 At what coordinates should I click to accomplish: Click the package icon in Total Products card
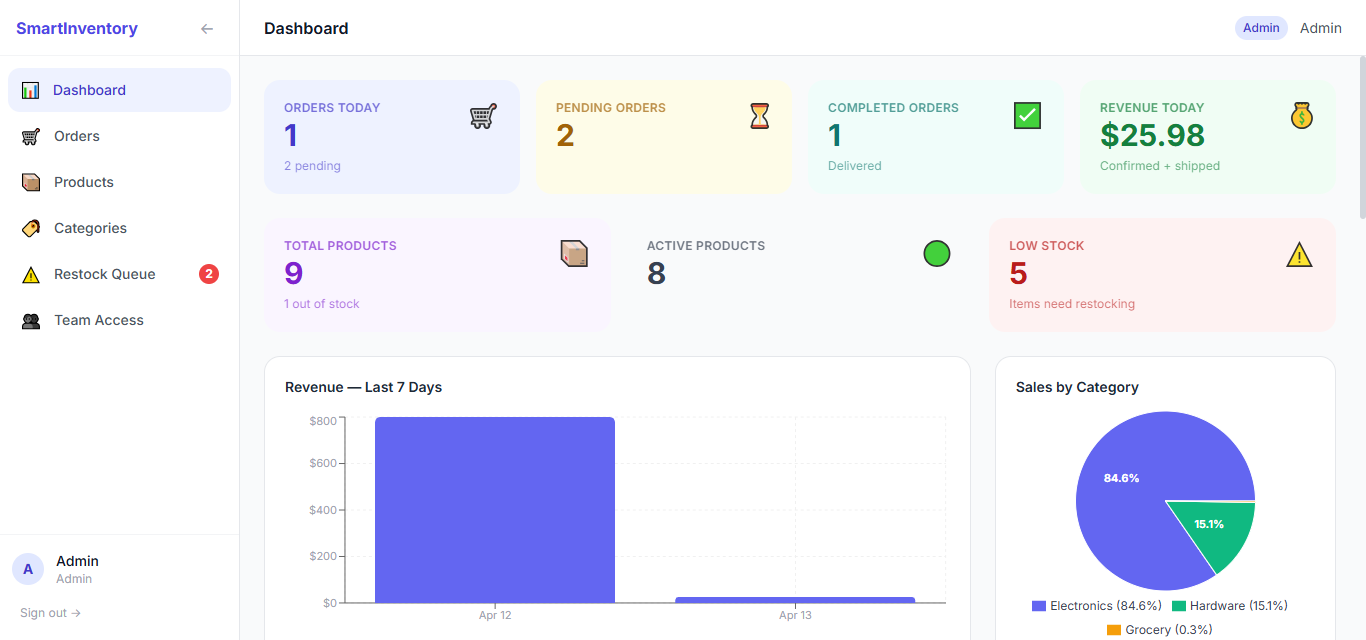coord(574,254)
